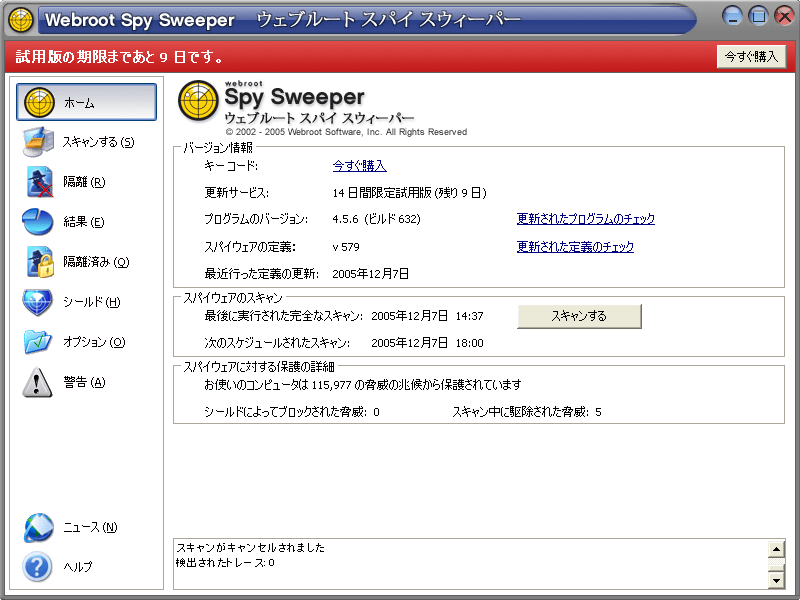Click the 隔離 (R) spy icon

(x=39, y=182)
